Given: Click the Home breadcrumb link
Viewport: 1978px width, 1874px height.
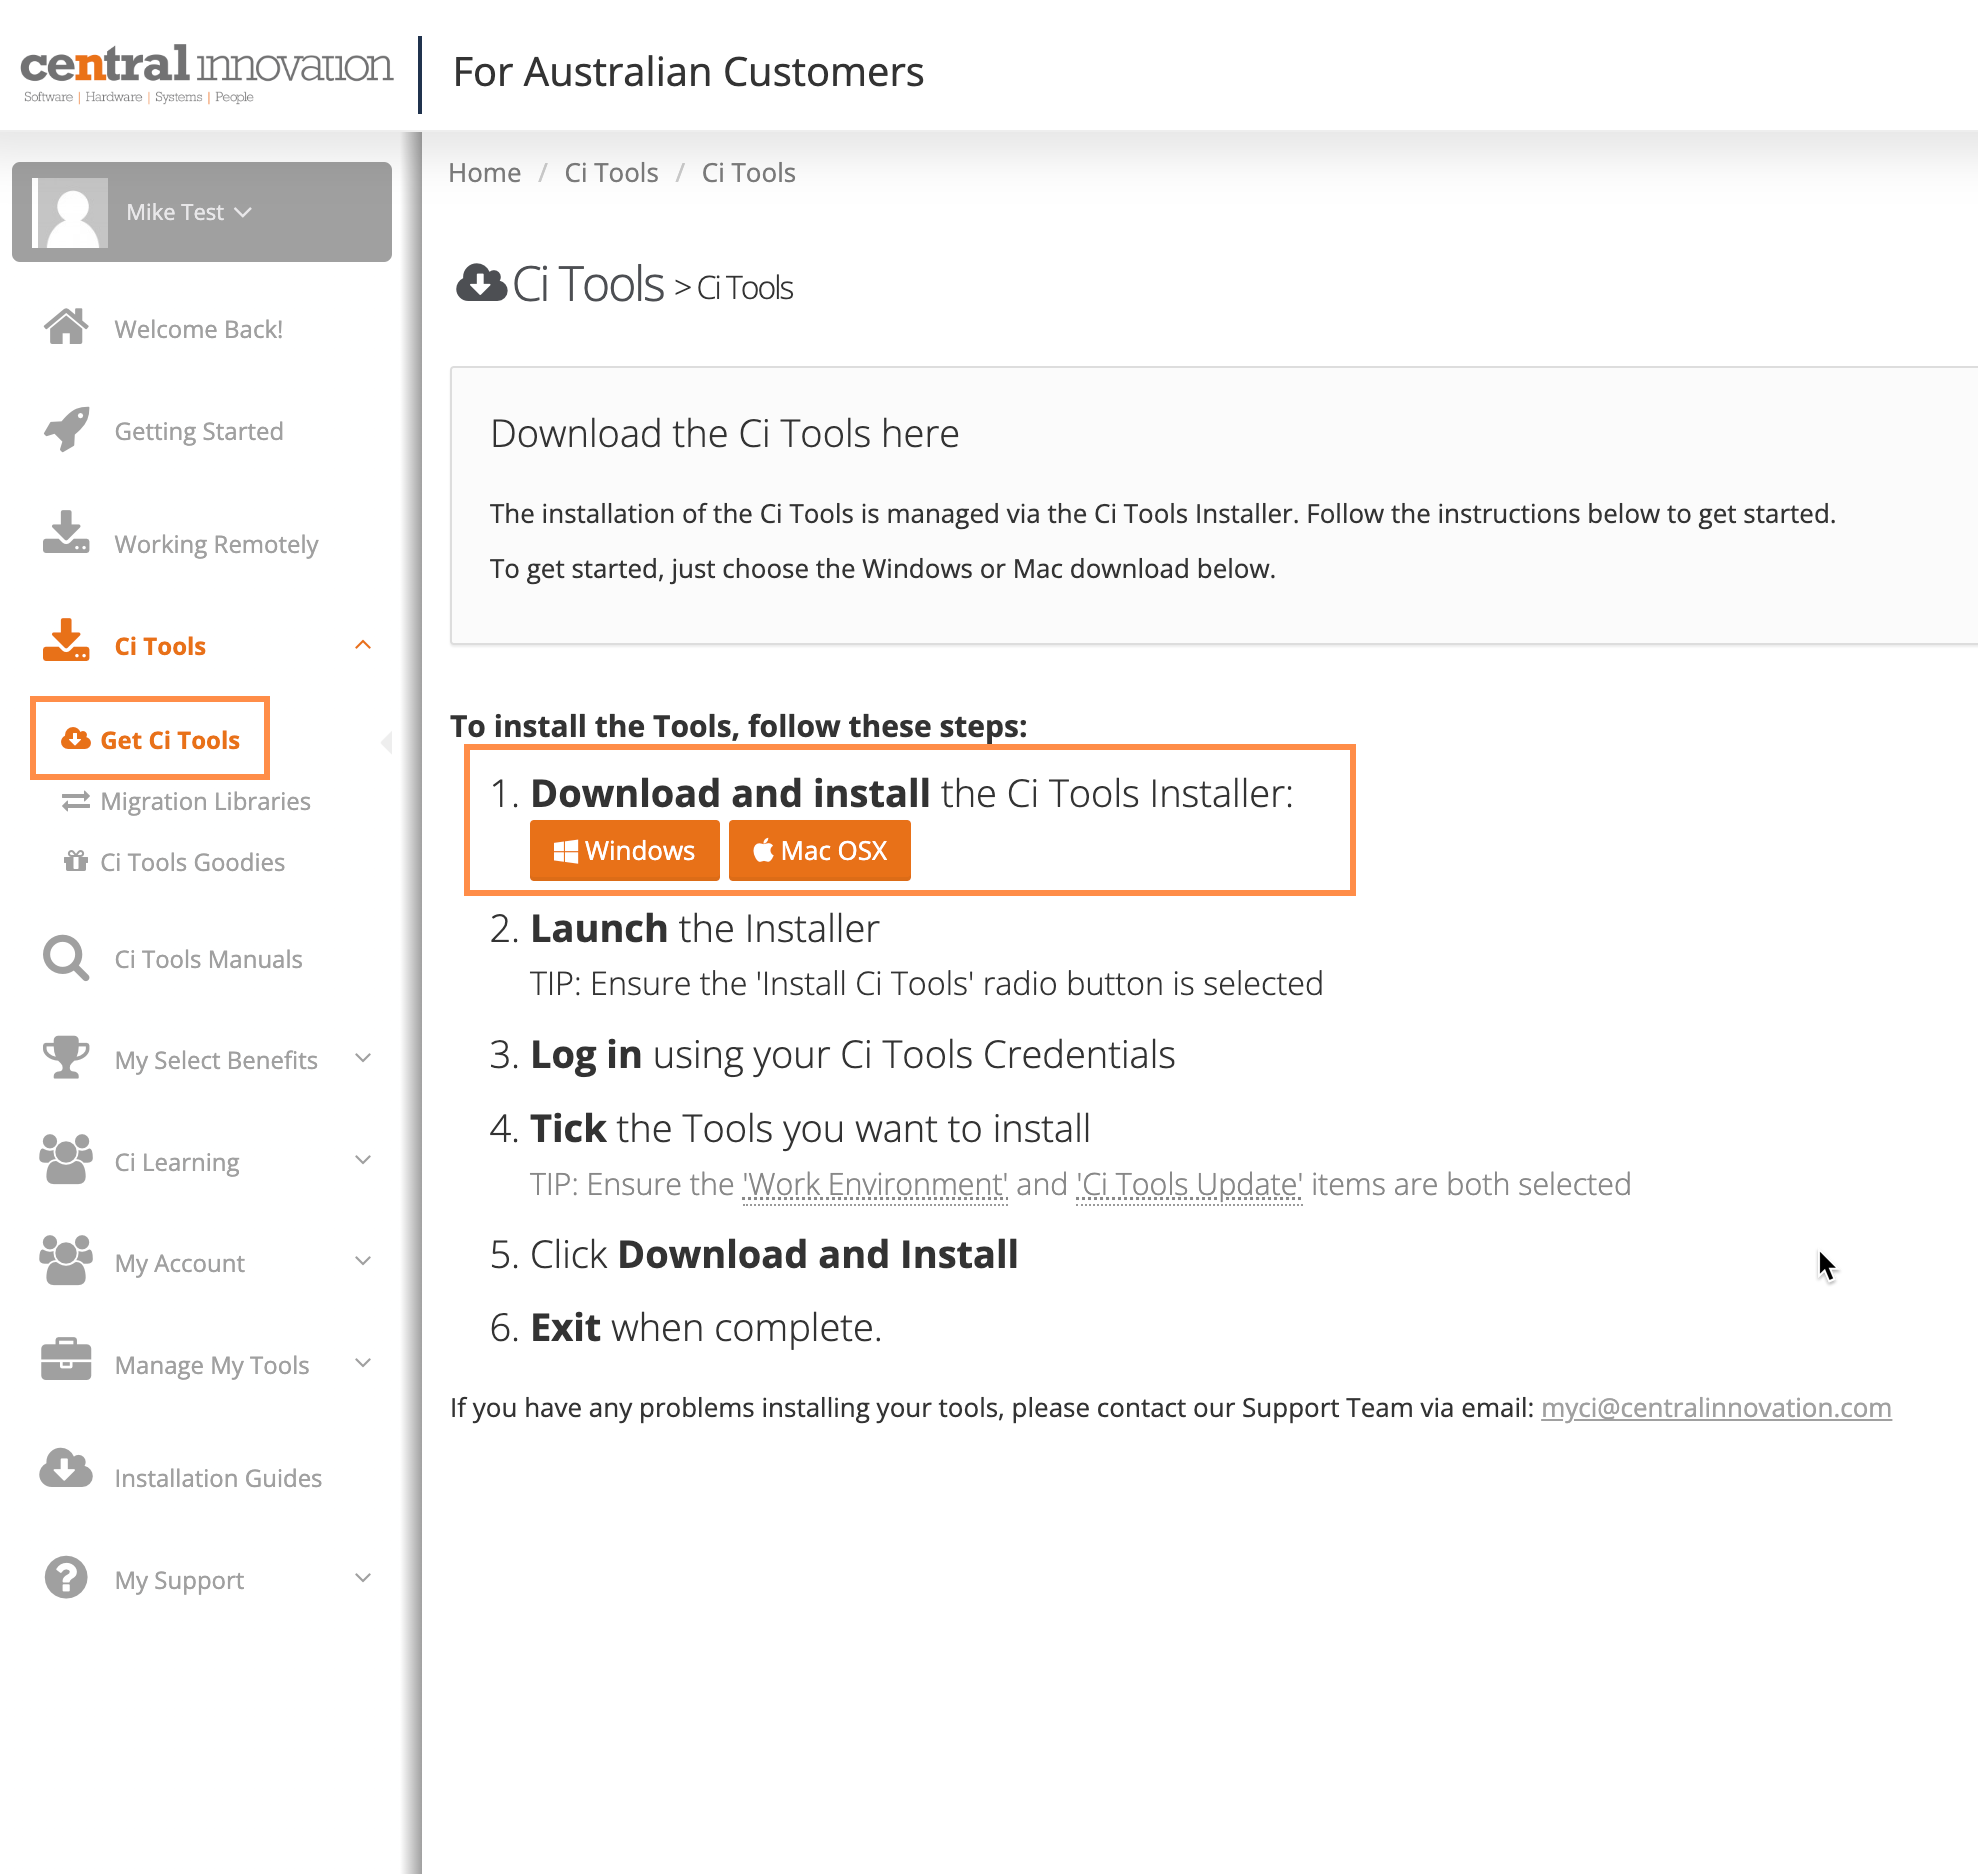Looking at the screenshot, I should click(484, 173).
